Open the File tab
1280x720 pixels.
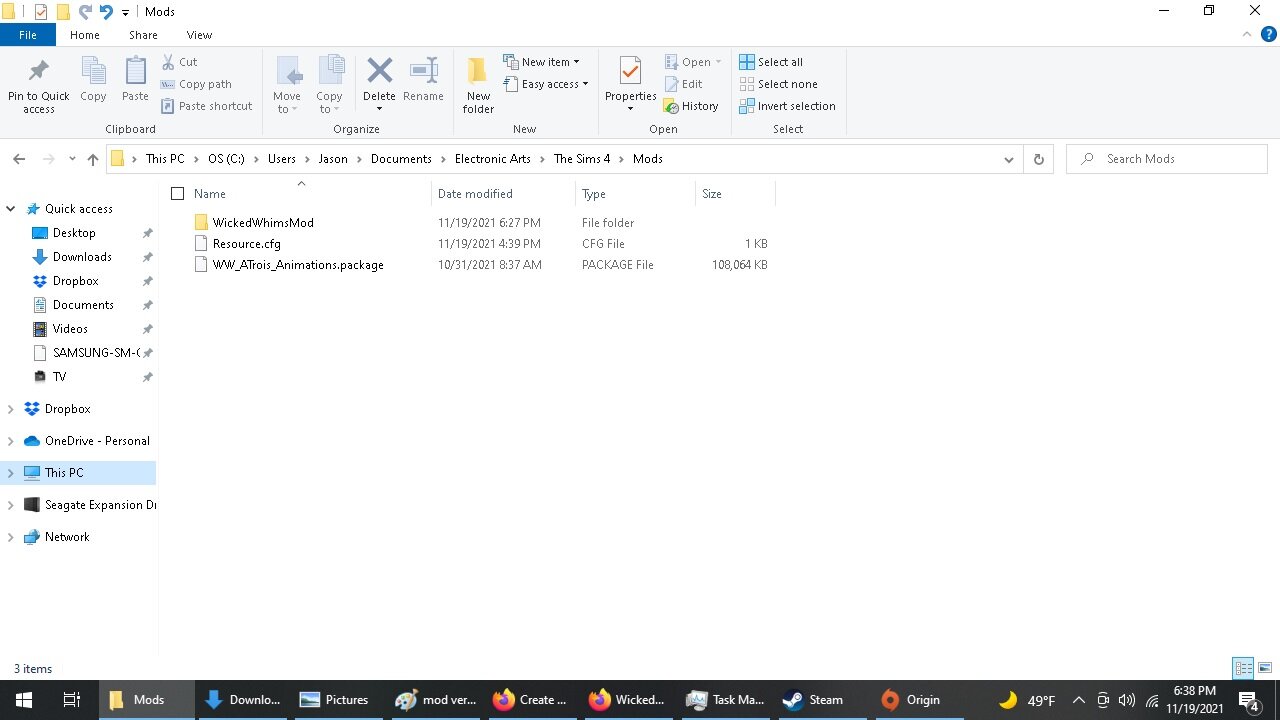[28, 35]
